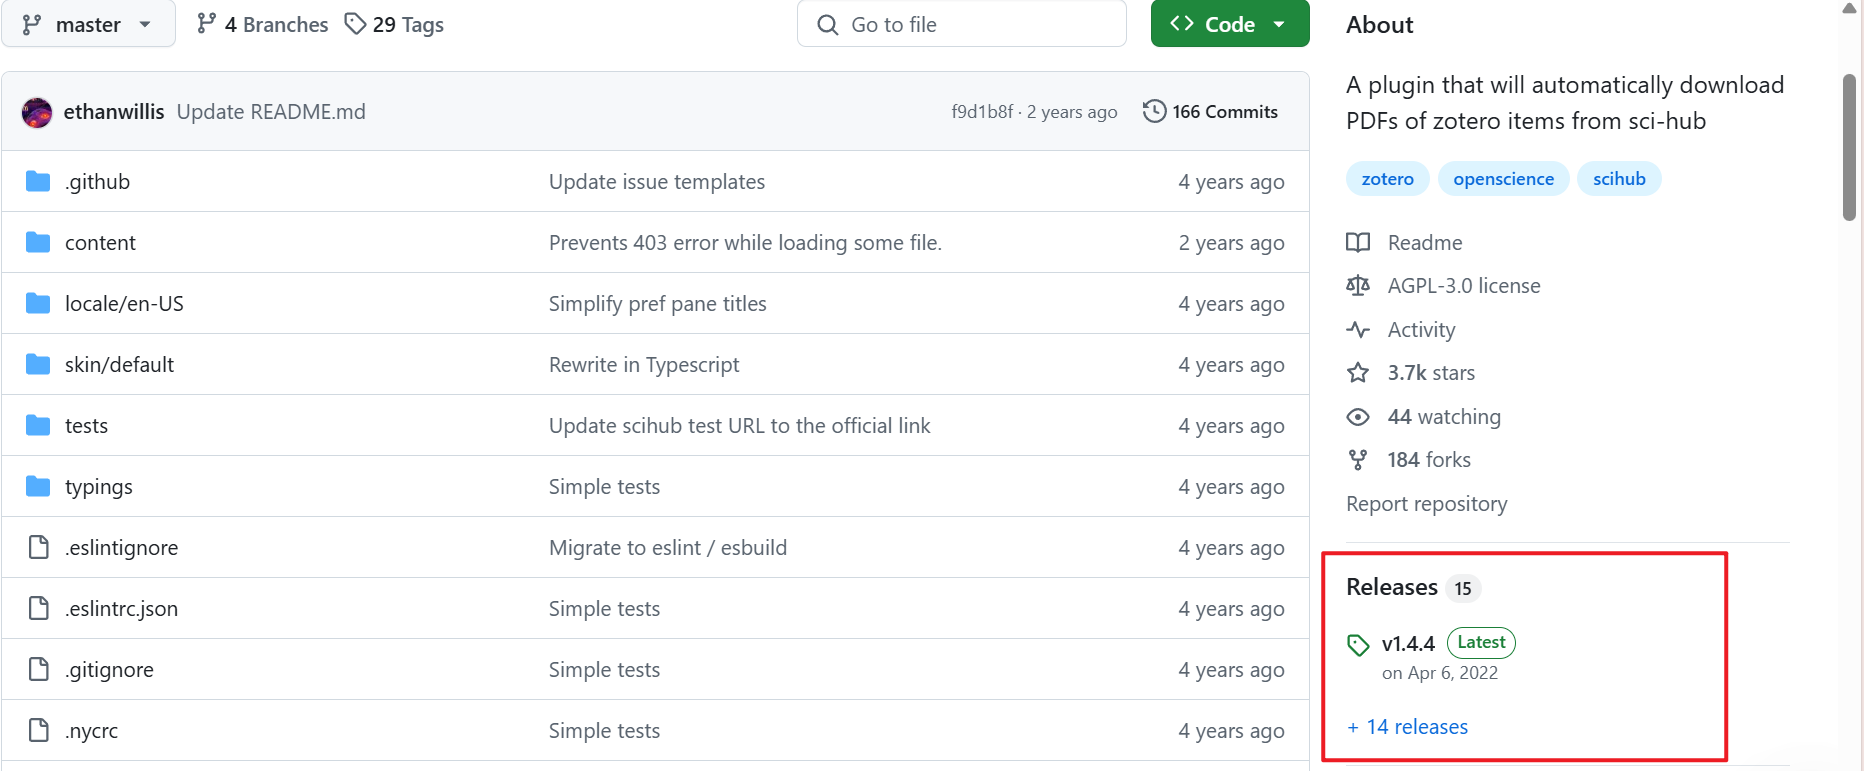Click the .eslintignore file icon
The height and width of the screenshot is (771, 1864).
(x=39, y=547)
